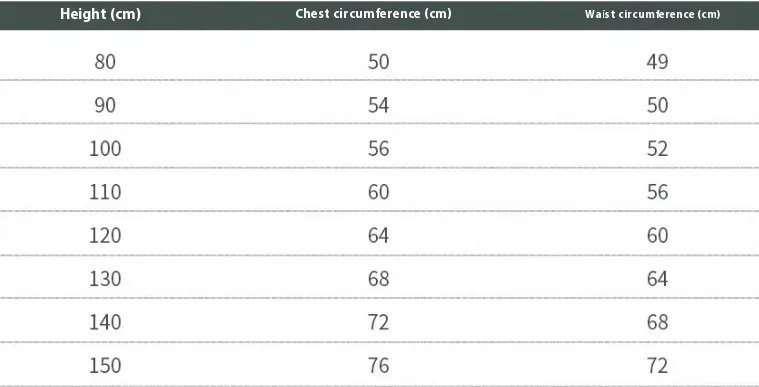Click the Waist circumference (cm) header

652,14
